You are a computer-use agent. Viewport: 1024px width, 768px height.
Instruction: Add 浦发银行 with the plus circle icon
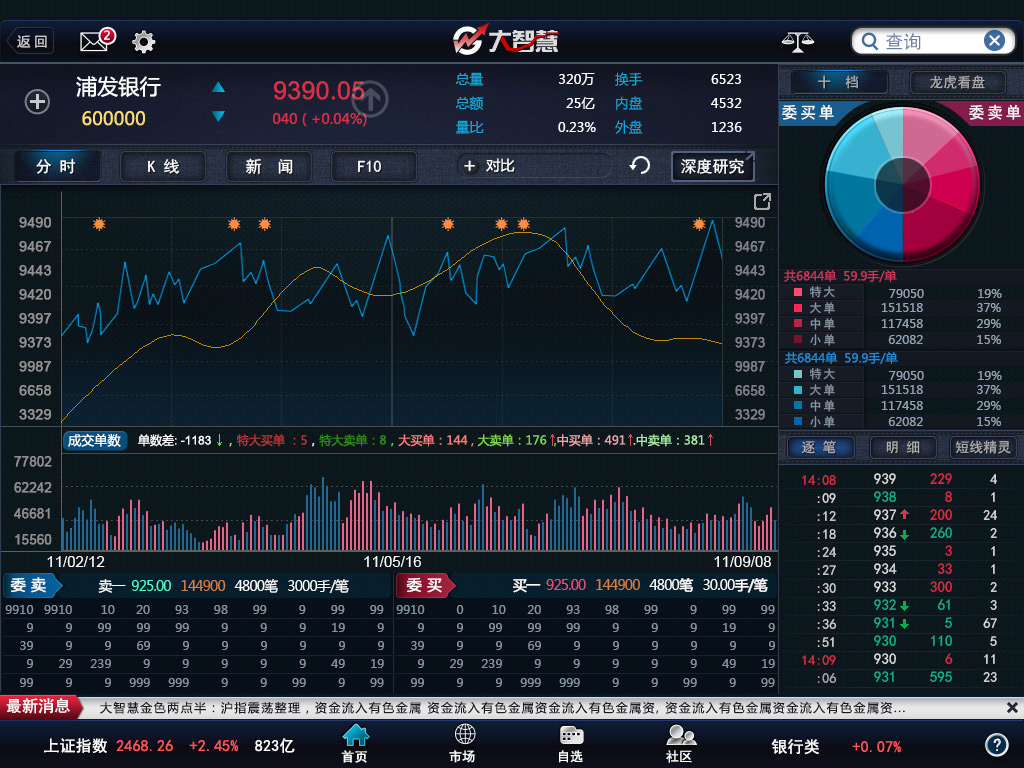pyautogui.click(x=37, y=102)
